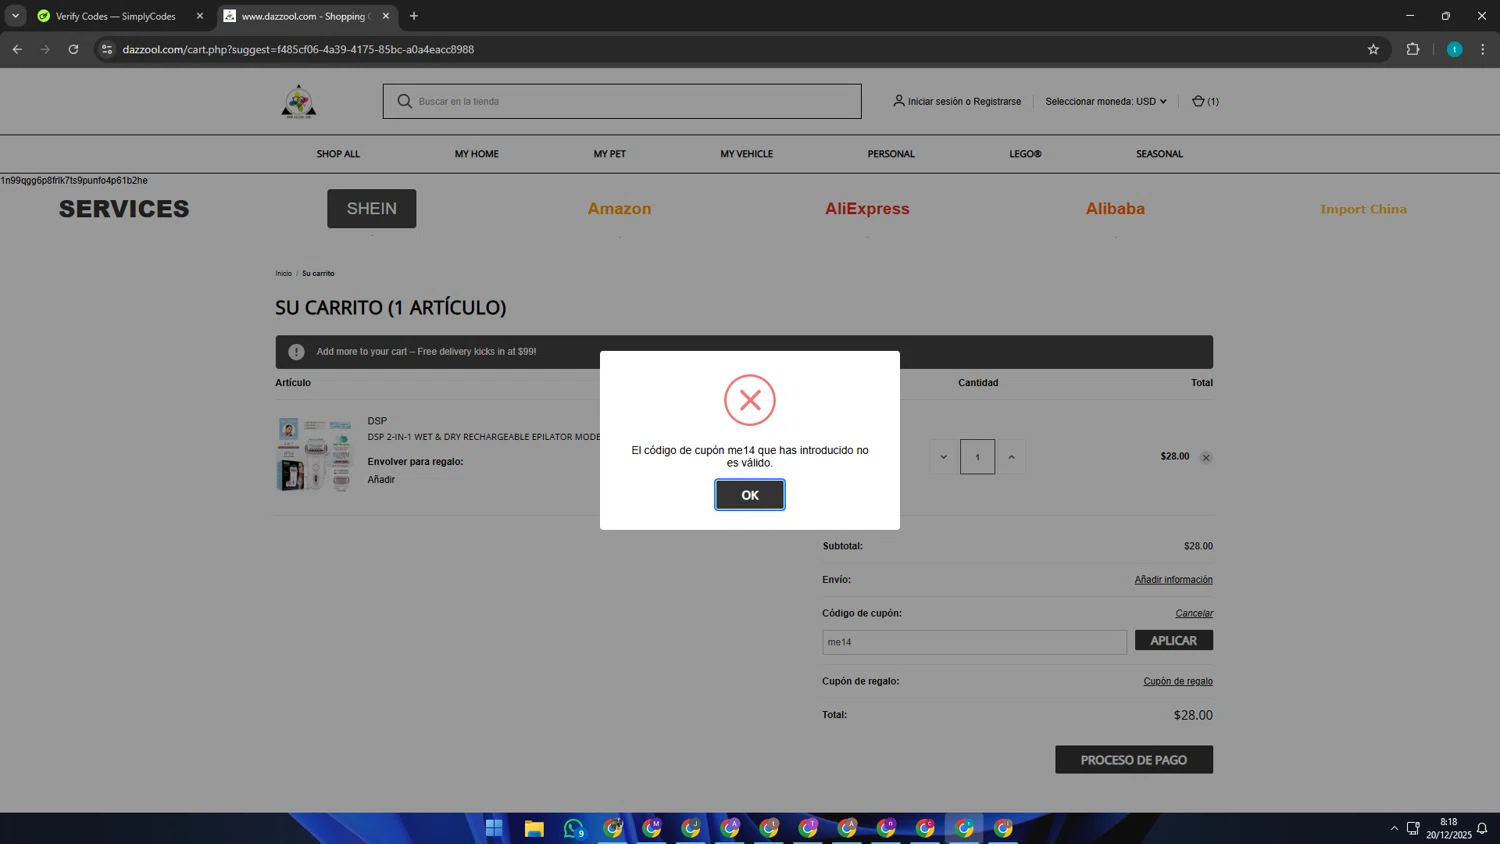Screen dimensions: 1500x844
Task: Open Iniciar sesión o Registrarse link
Action: pos(964,101)
